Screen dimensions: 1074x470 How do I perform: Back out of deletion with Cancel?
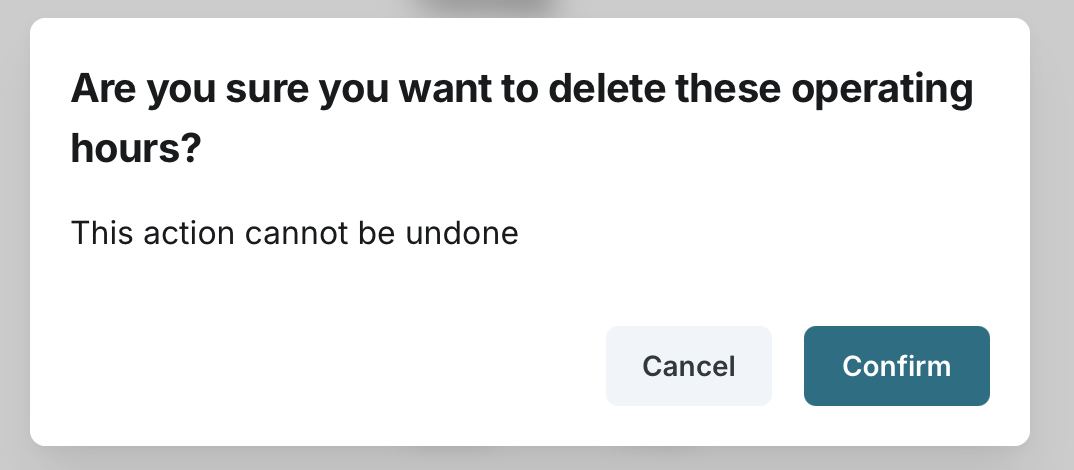pyautogui.click(x=688, y=366)
